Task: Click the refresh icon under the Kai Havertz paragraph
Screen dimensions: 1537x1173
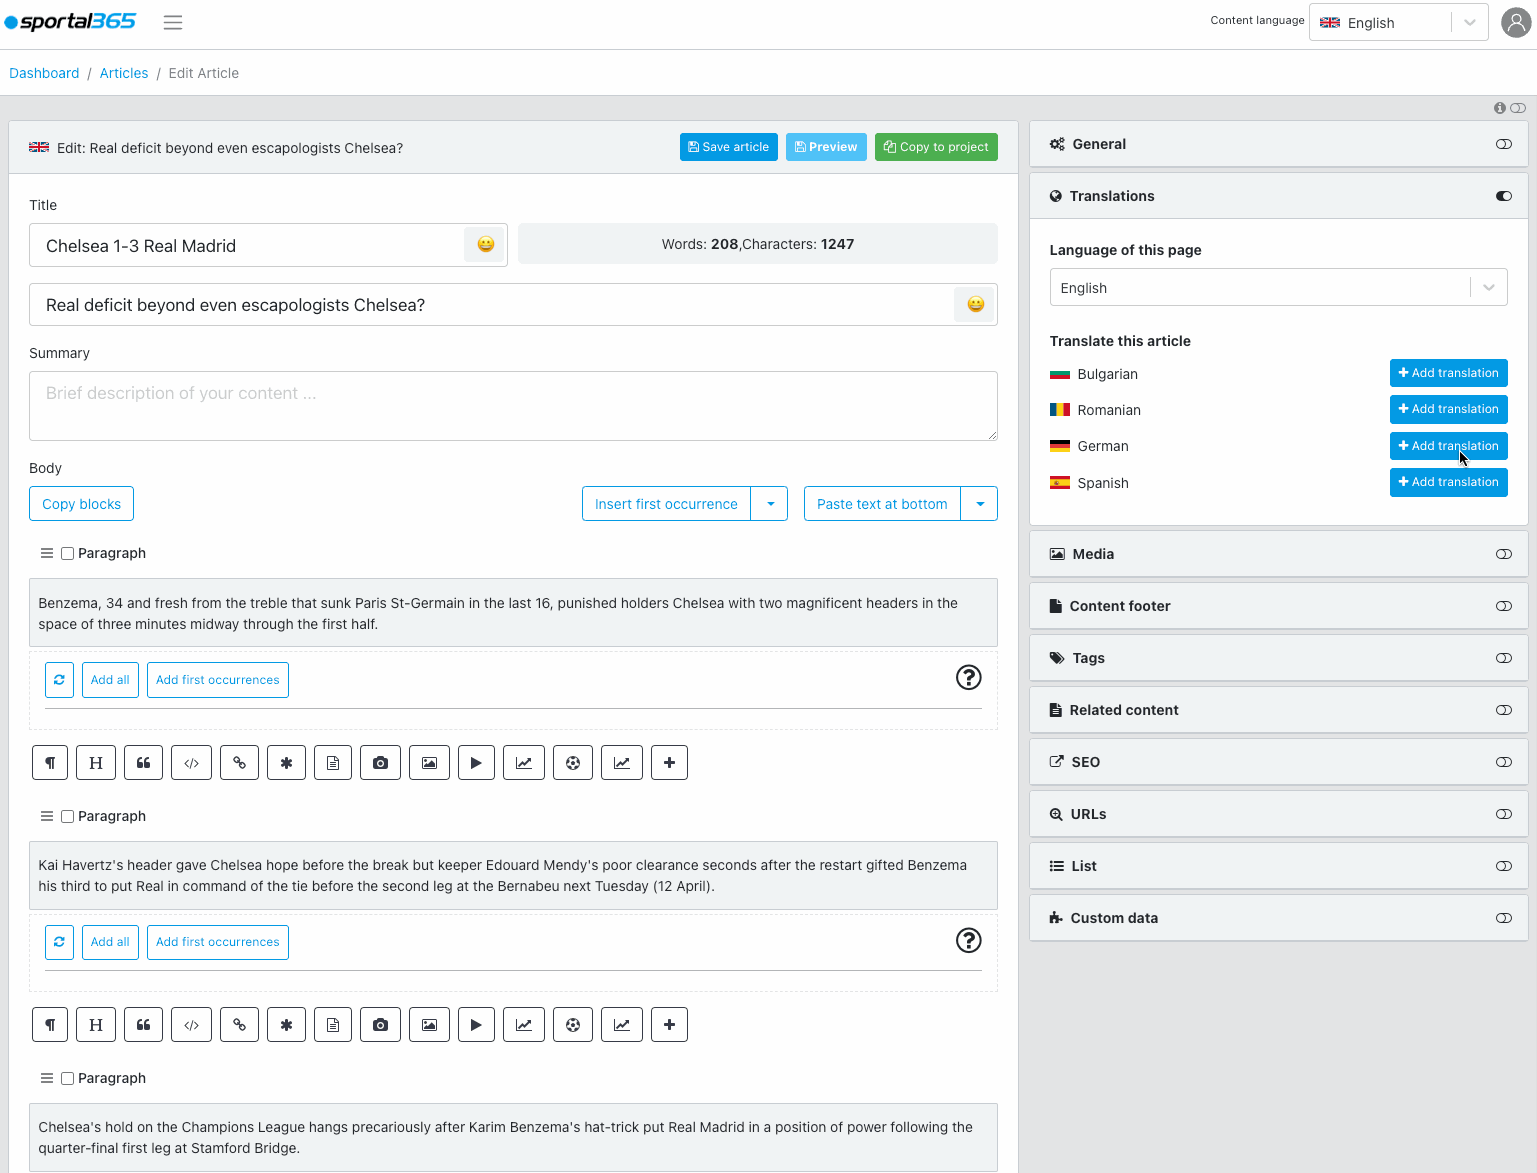Action: pyautogui.click(x=59, y=942)
